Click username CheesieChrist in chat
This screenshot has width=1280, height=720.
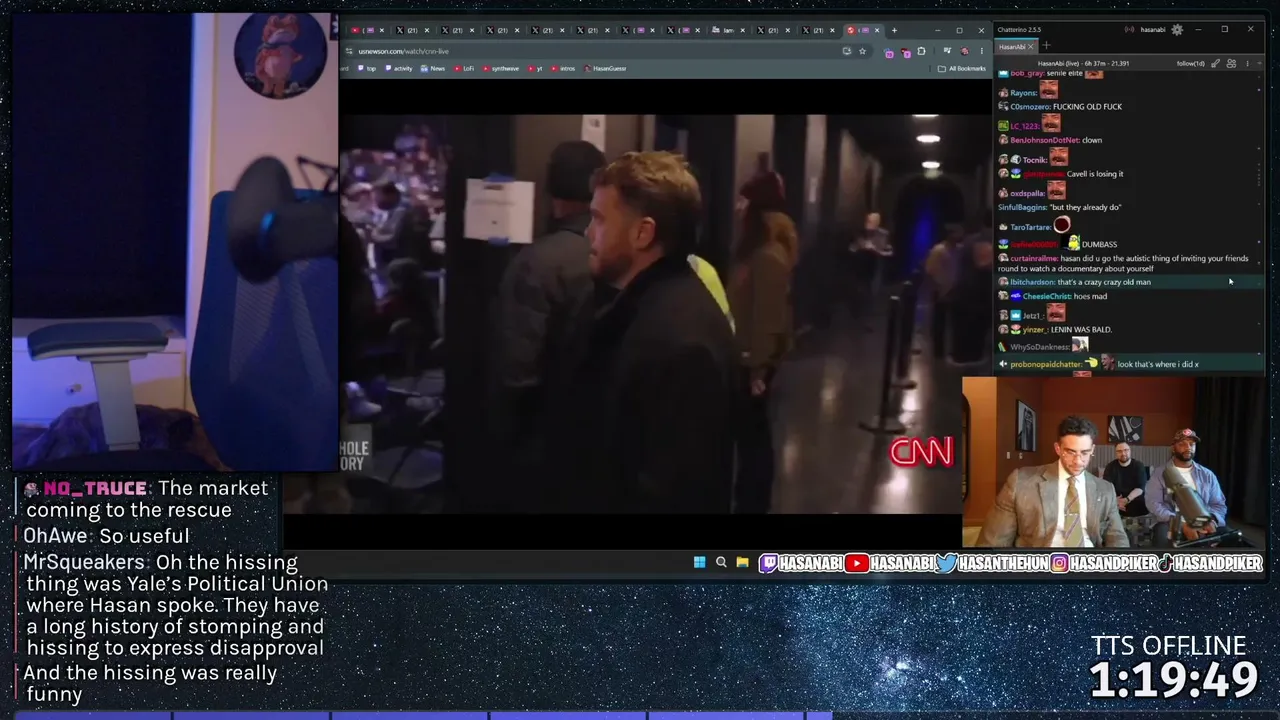click(x=1045, y=296)
